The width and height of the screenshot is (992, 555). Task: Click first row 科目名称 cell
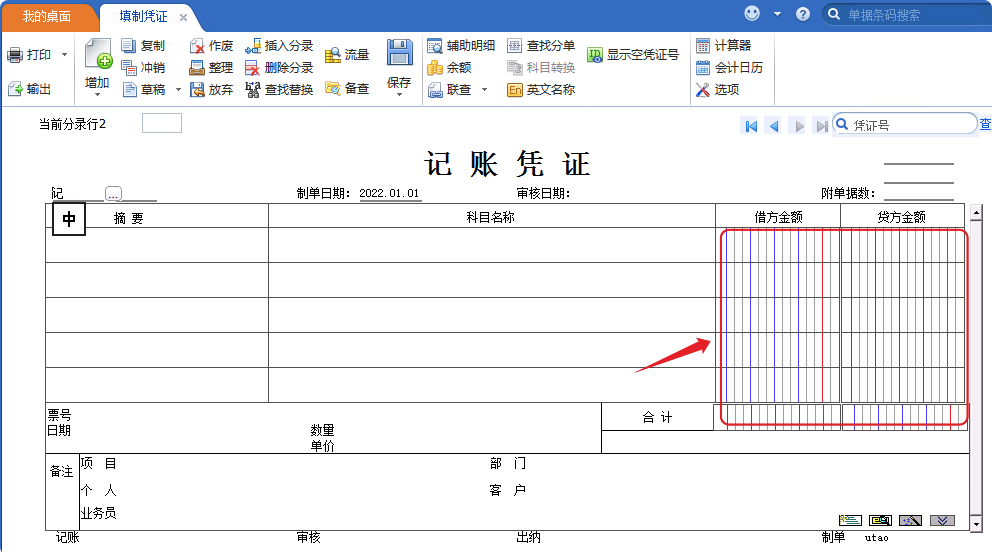(x=492, y=245)
